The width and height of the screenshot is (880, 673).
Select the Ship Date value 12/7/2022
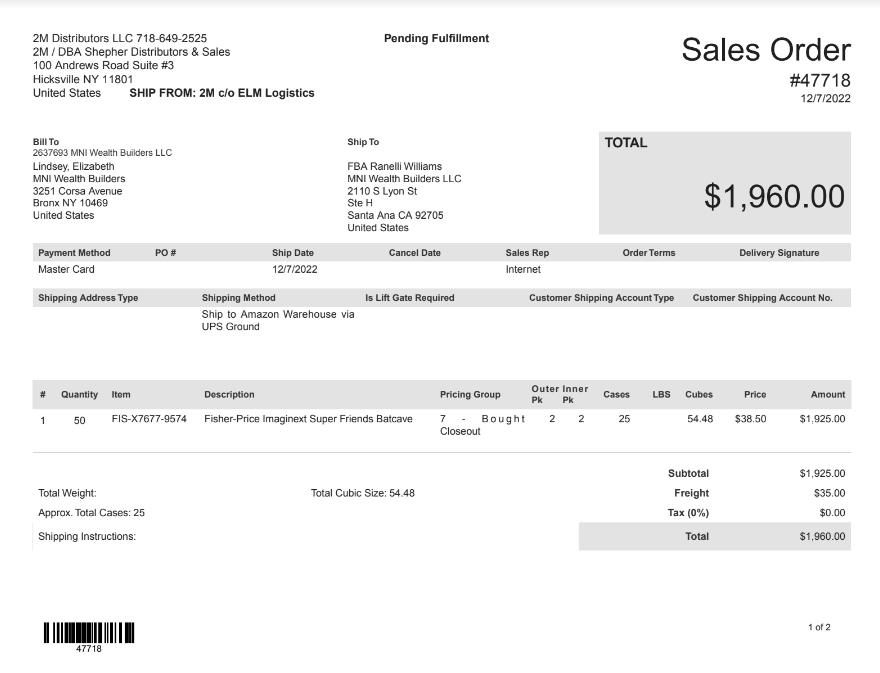click(x=295, y=269)
